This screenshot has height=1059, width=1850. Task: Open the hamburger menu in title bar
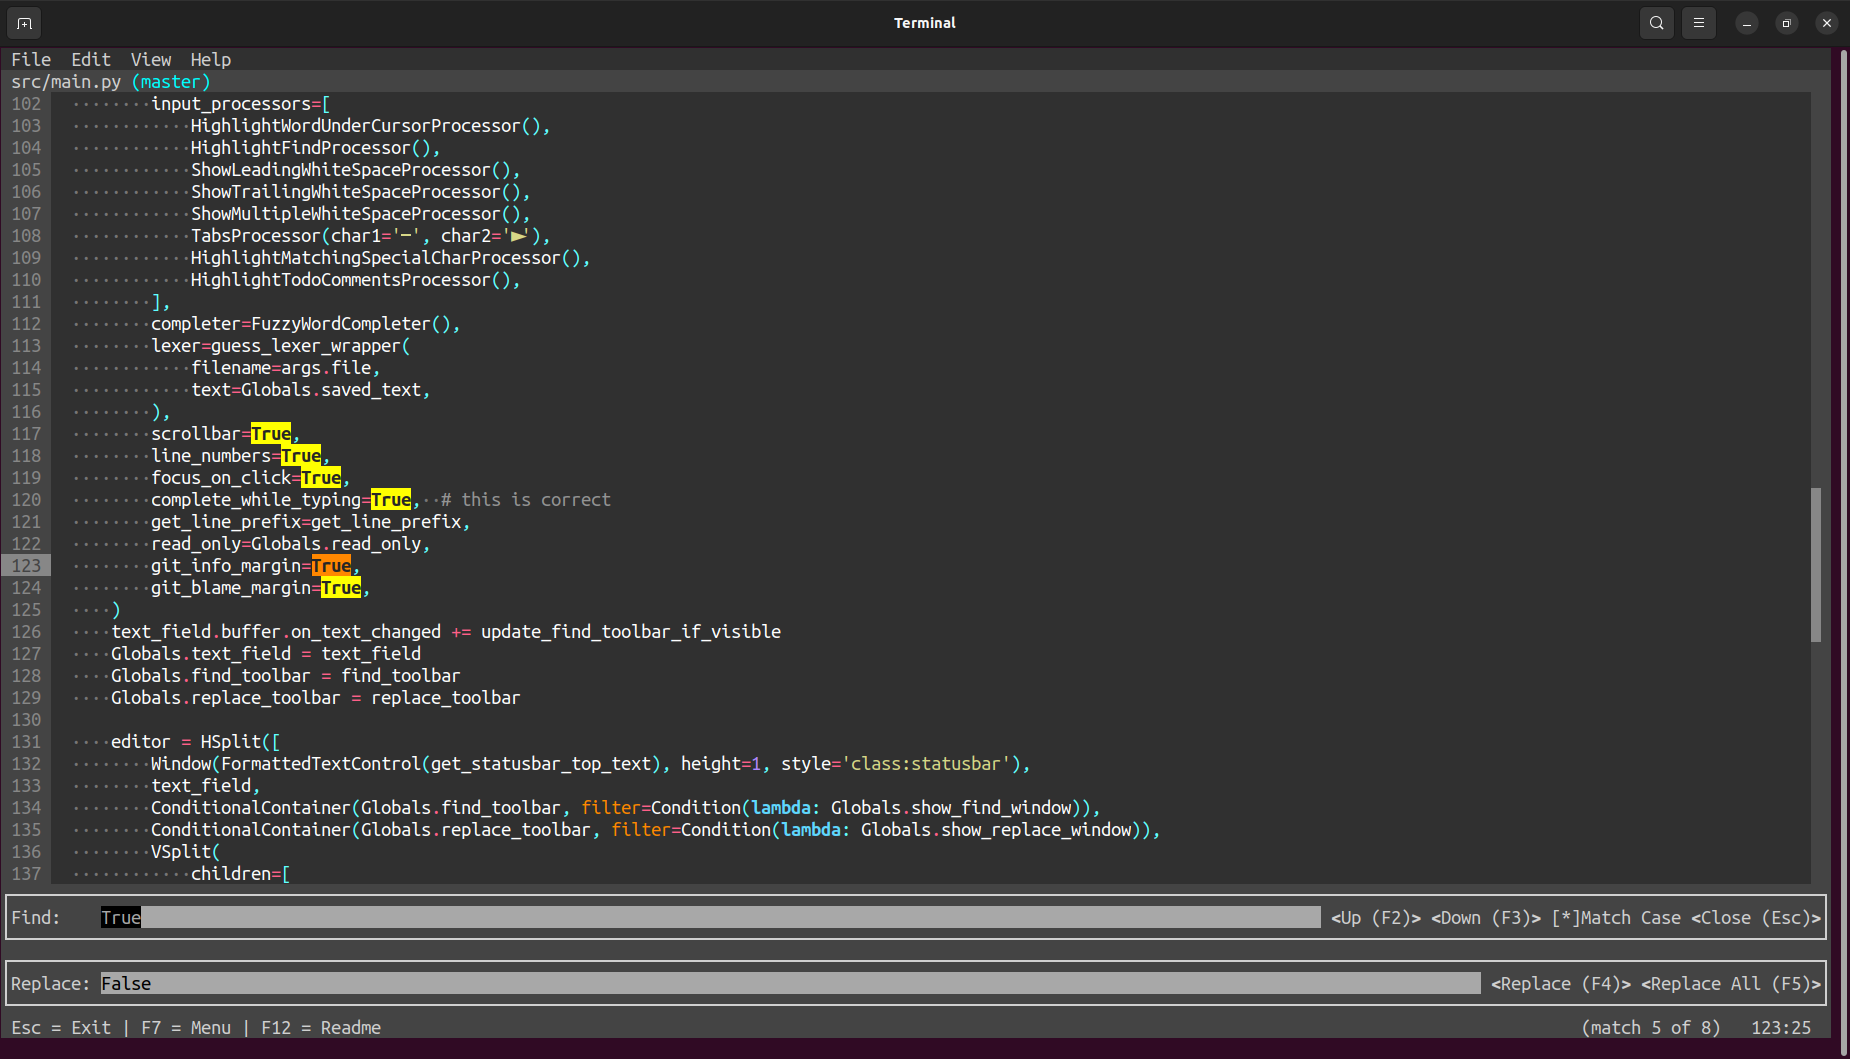1698,23
